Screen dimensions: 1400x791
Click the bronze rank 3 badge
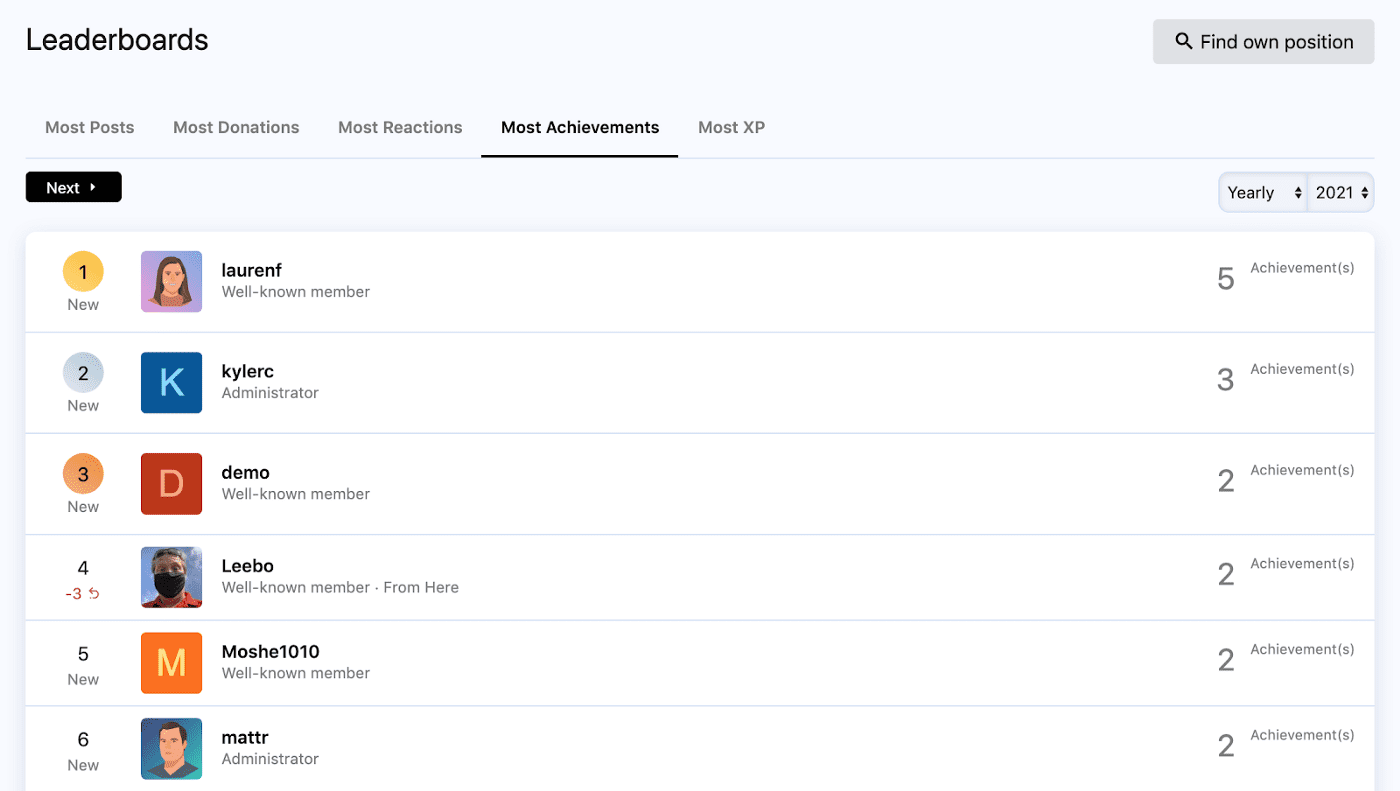coord(83,474)
